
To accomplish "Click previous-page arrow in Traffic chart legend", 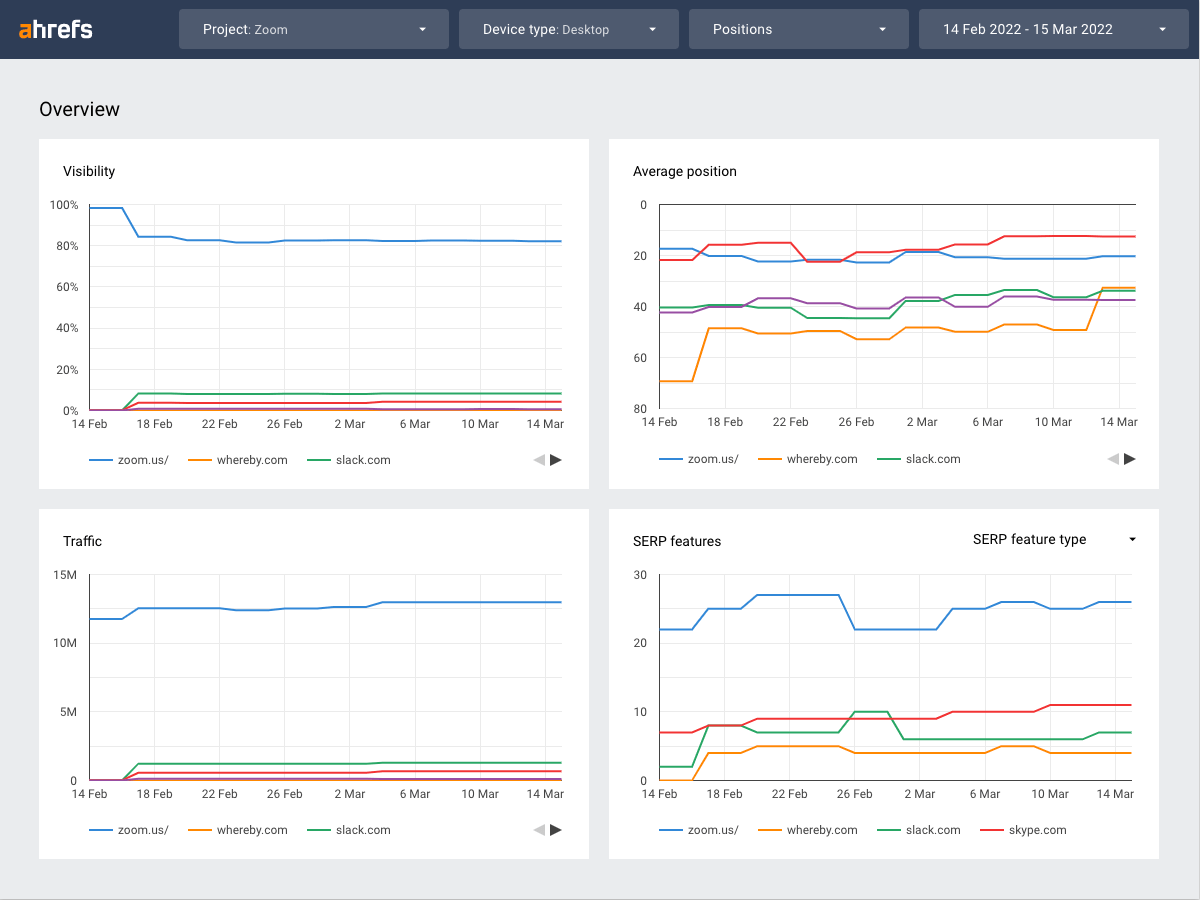I will pyautogui.click(x=541, y=829).
